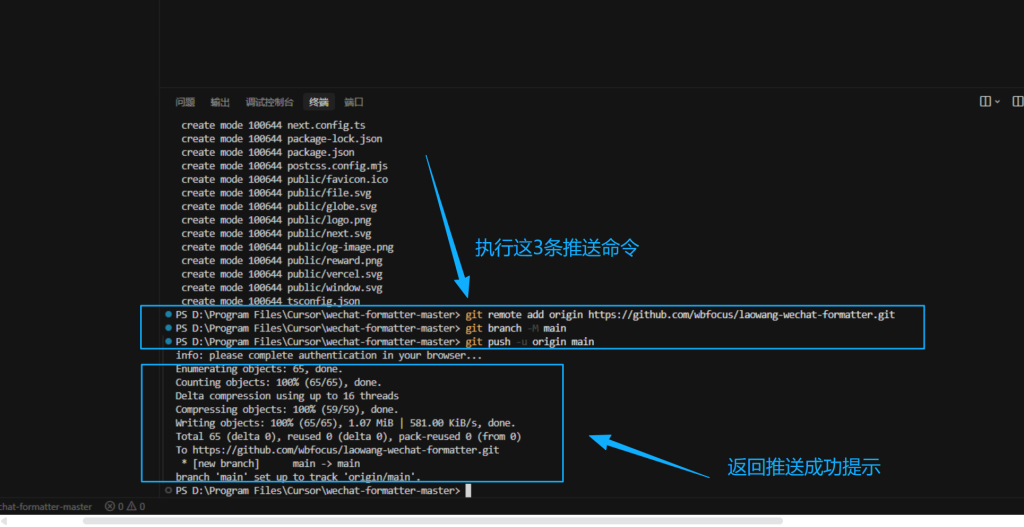Click 'Delta compression using up to 16 threads'

287,396
